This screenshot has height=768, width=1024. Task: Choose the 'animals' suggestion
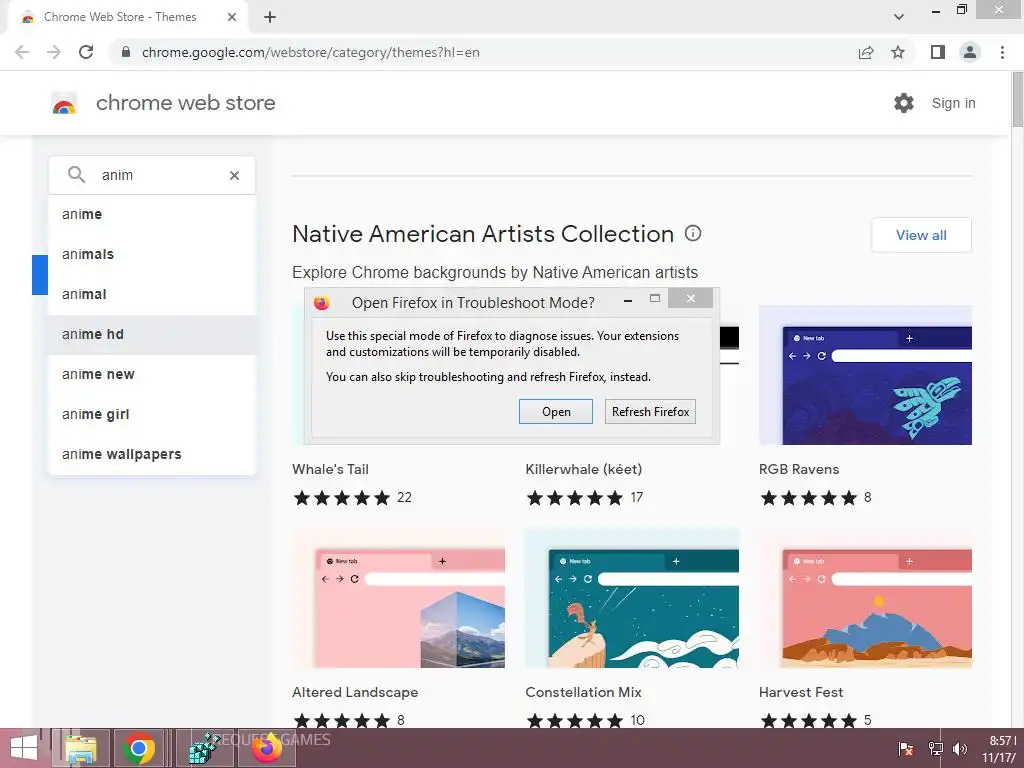point(152,254)
